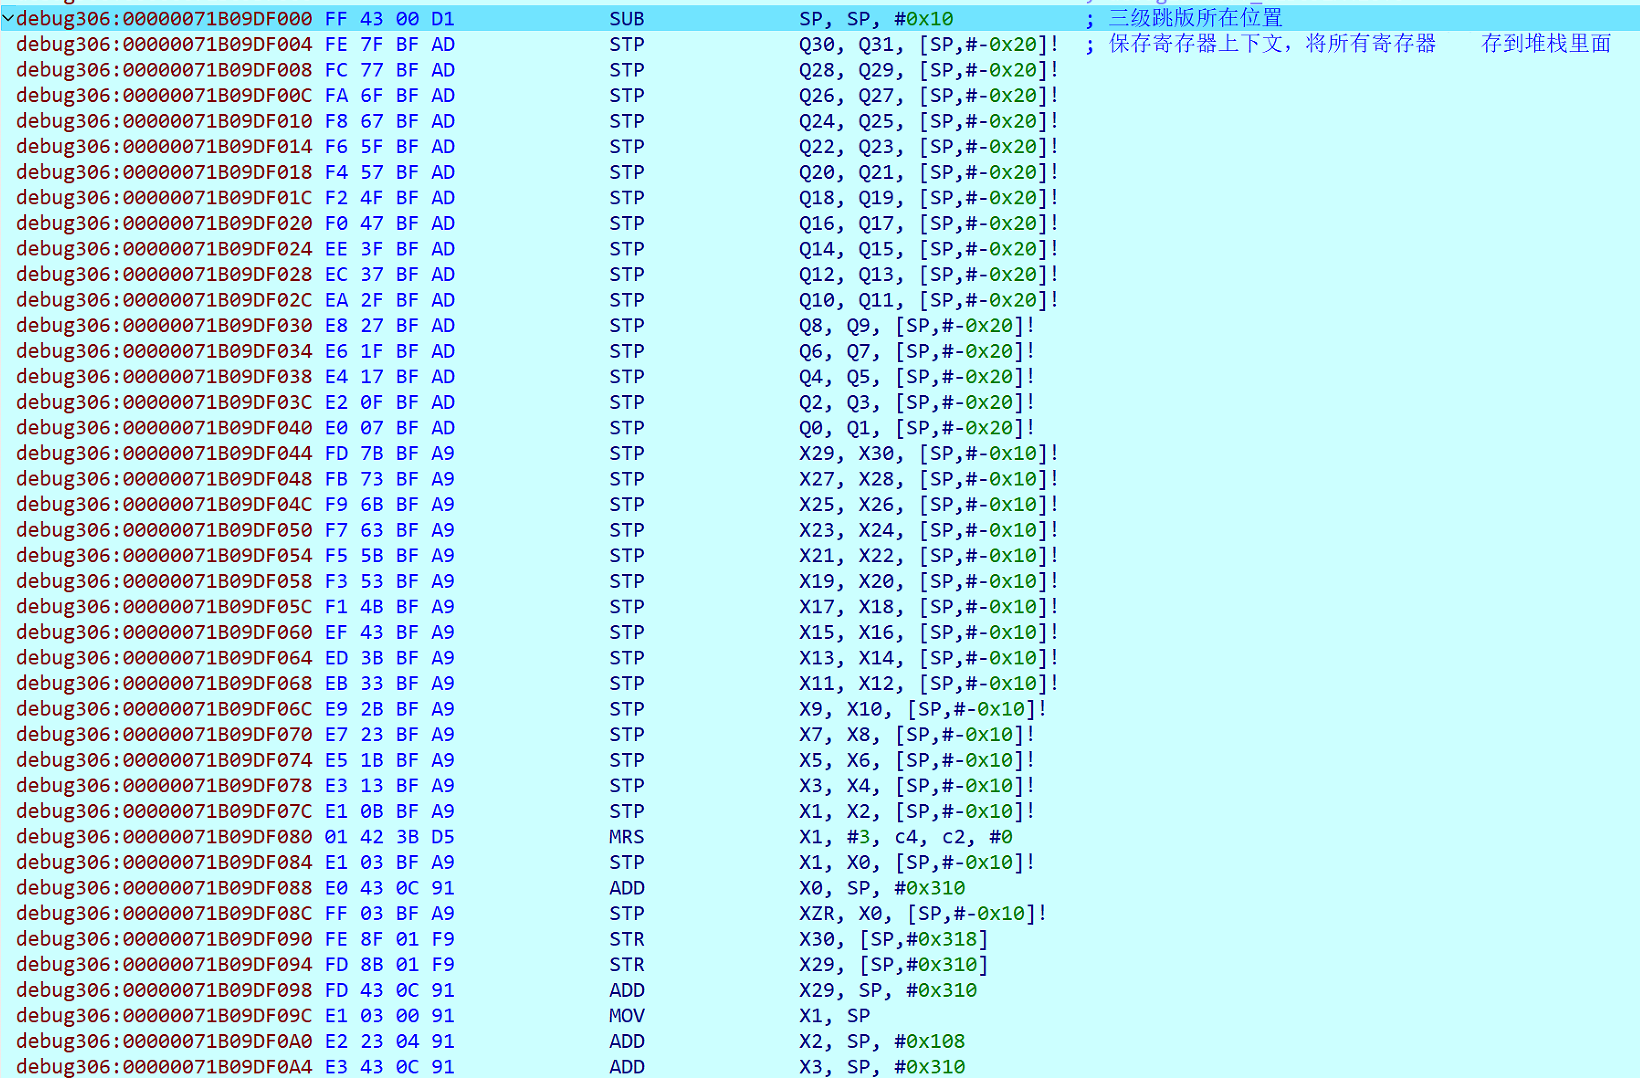Select the XZR, X0 operand
The width and height of the screenshot is (1640, 1078).
pos(846,913)
